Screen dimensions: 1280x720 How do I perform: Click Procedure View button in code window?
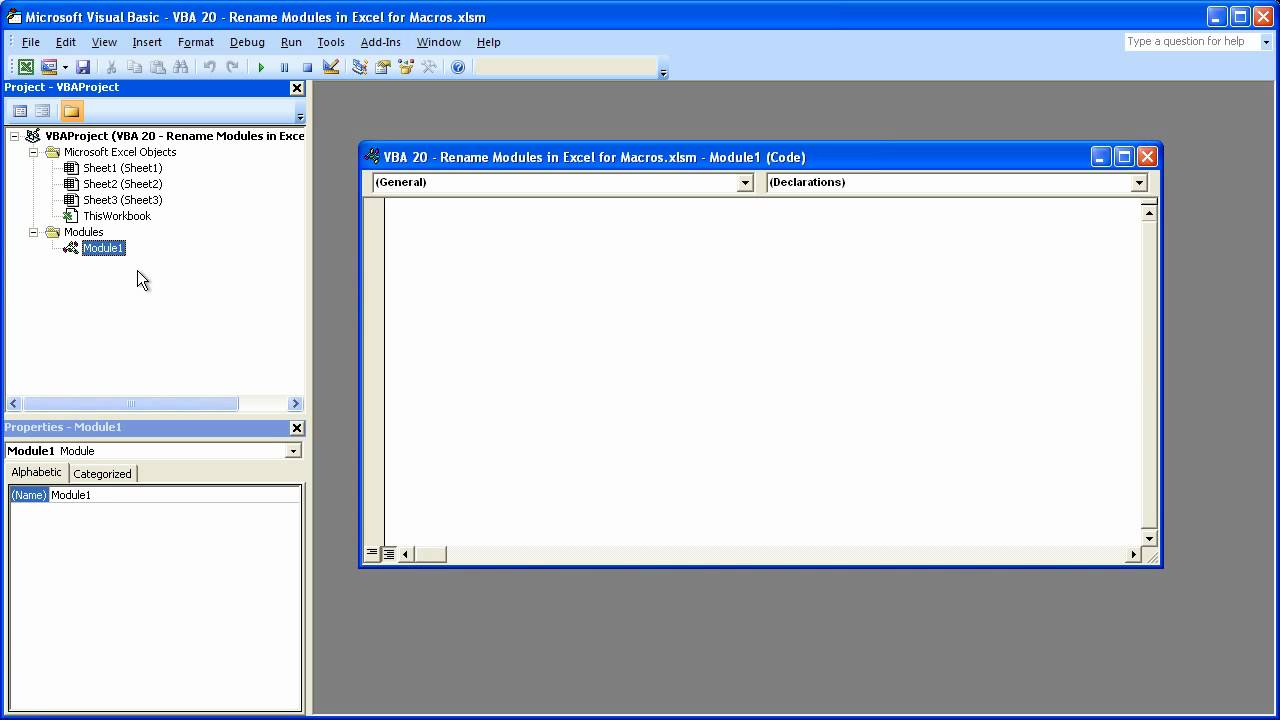(372, 554)
